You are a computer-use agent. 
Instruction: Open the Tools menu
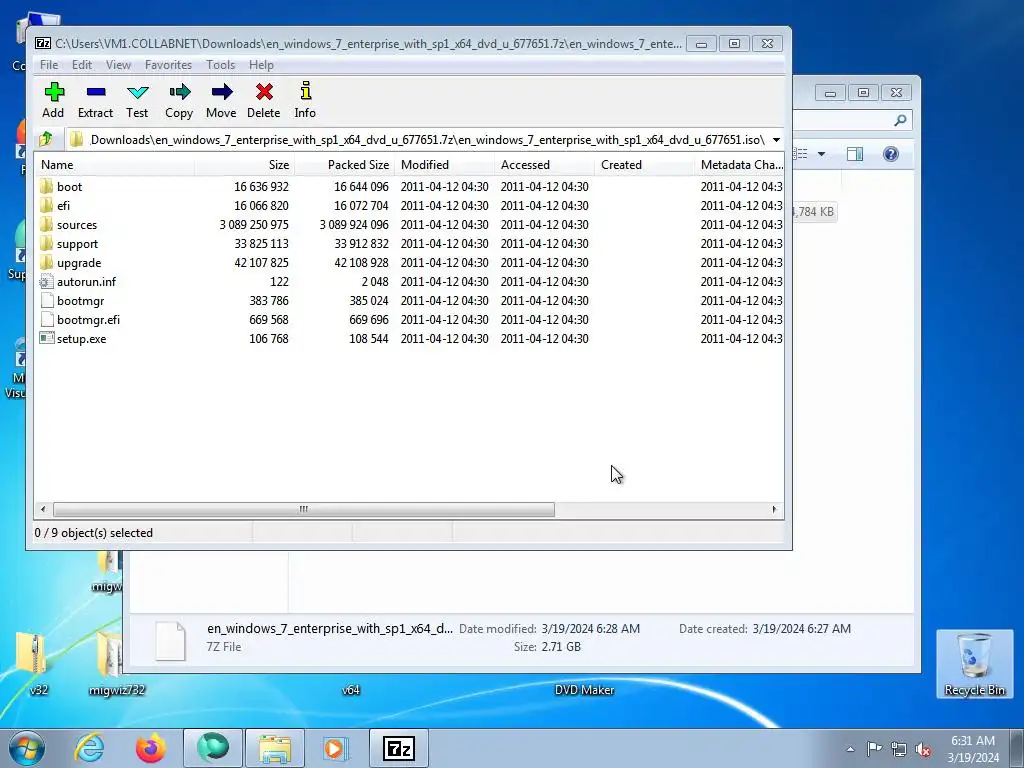pyautogui.click(x=220, y=65)
